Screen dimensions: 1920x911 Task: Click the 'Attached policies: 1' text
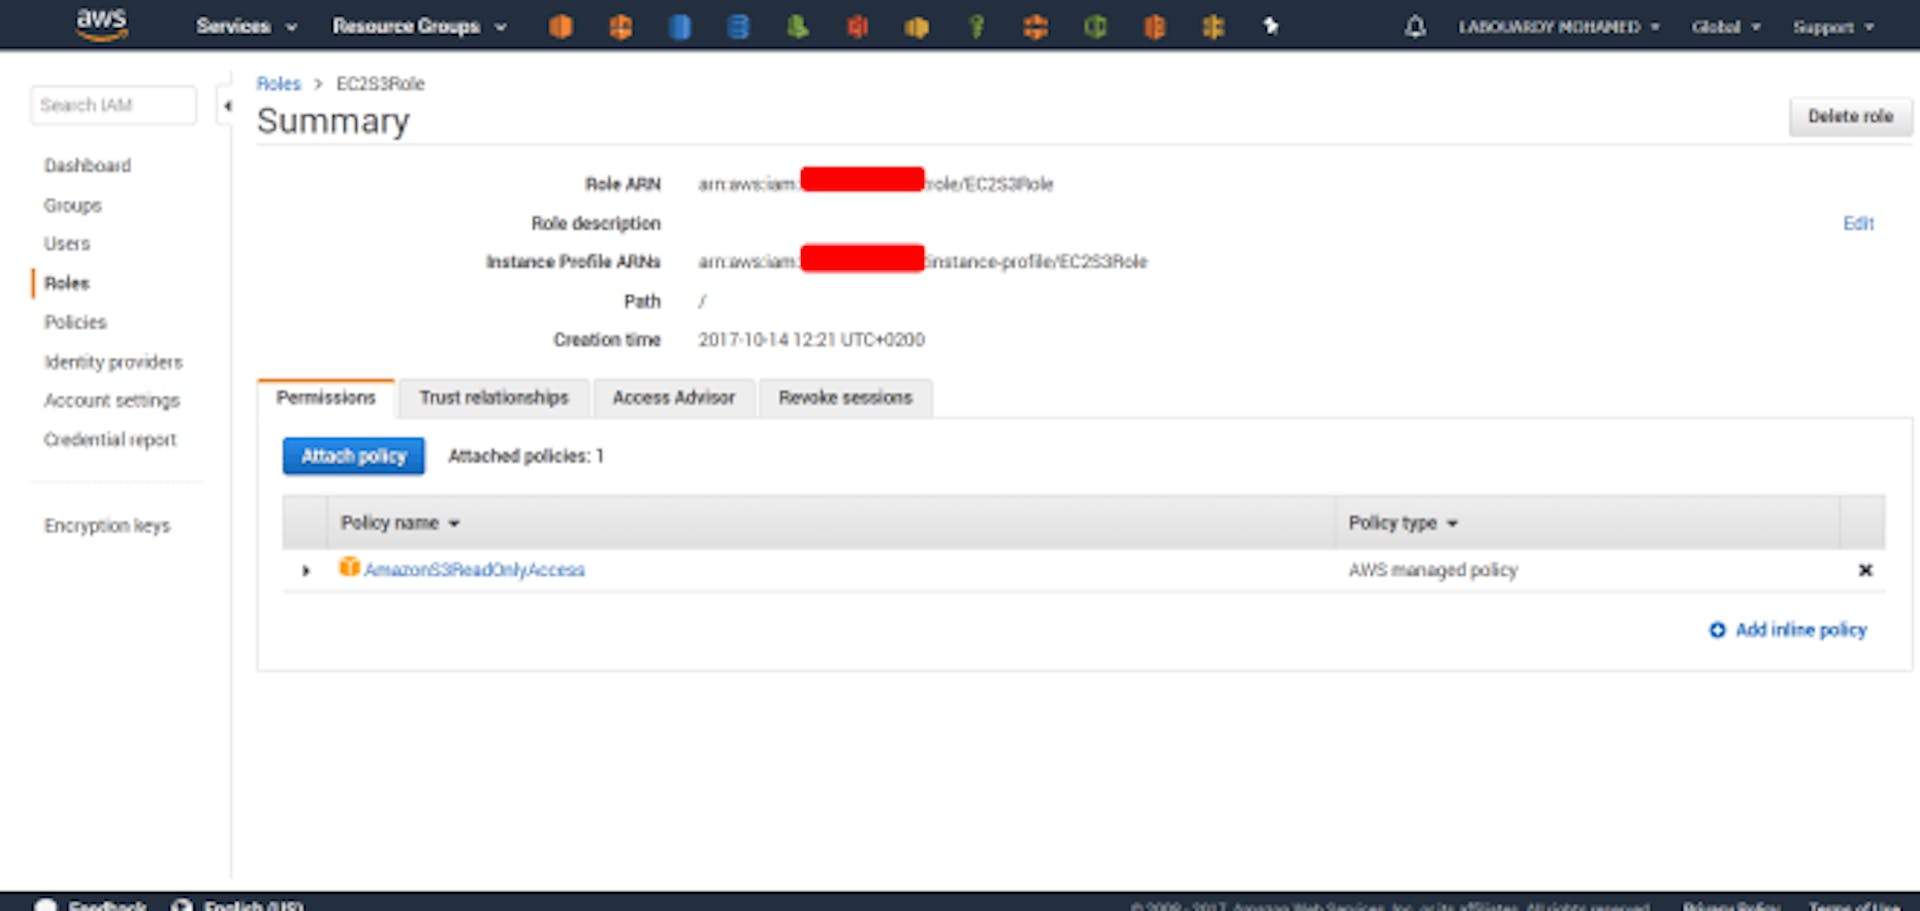pyautogui.click(x=526, y=456)
